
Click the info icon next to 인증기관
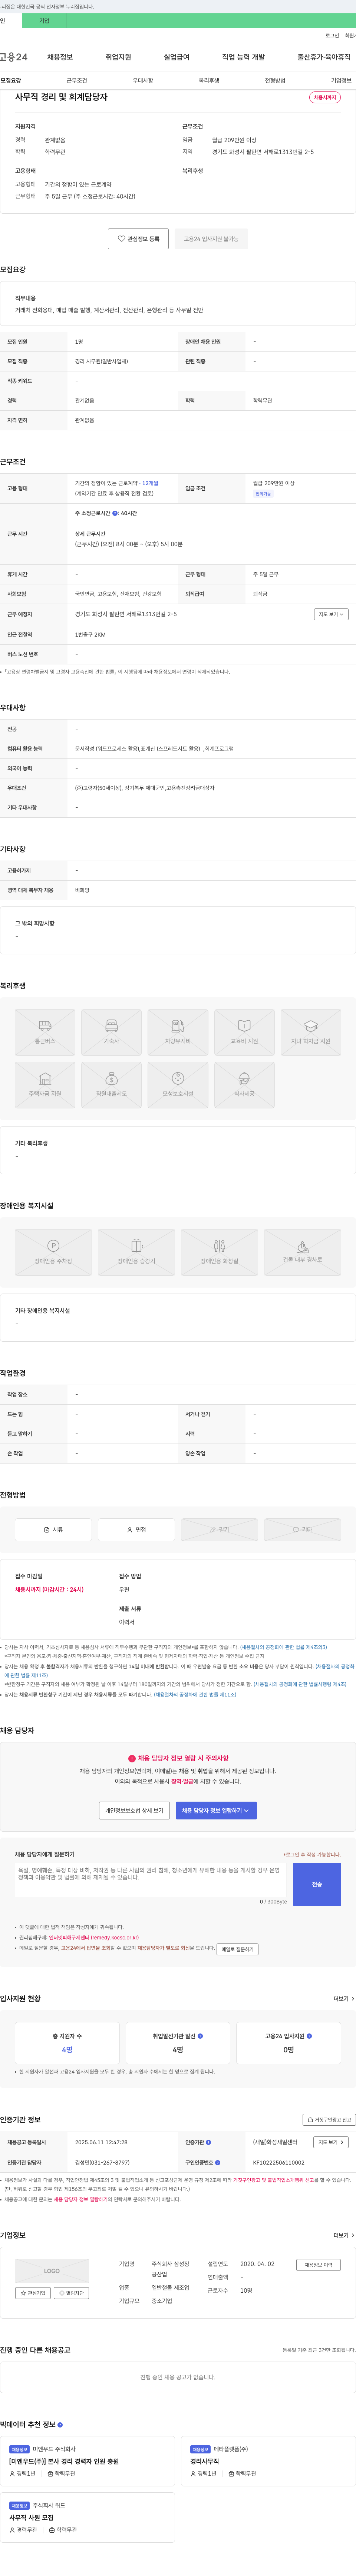point(208,2142)
